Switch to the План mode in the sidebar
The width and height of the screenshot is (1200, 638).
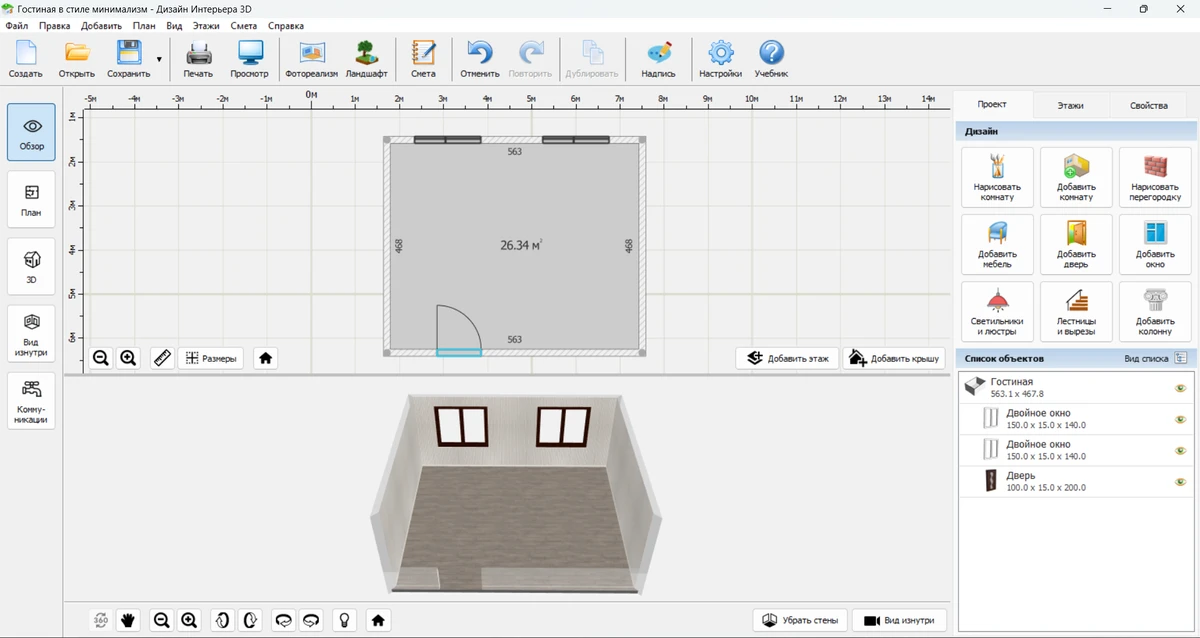coord(32,200)
